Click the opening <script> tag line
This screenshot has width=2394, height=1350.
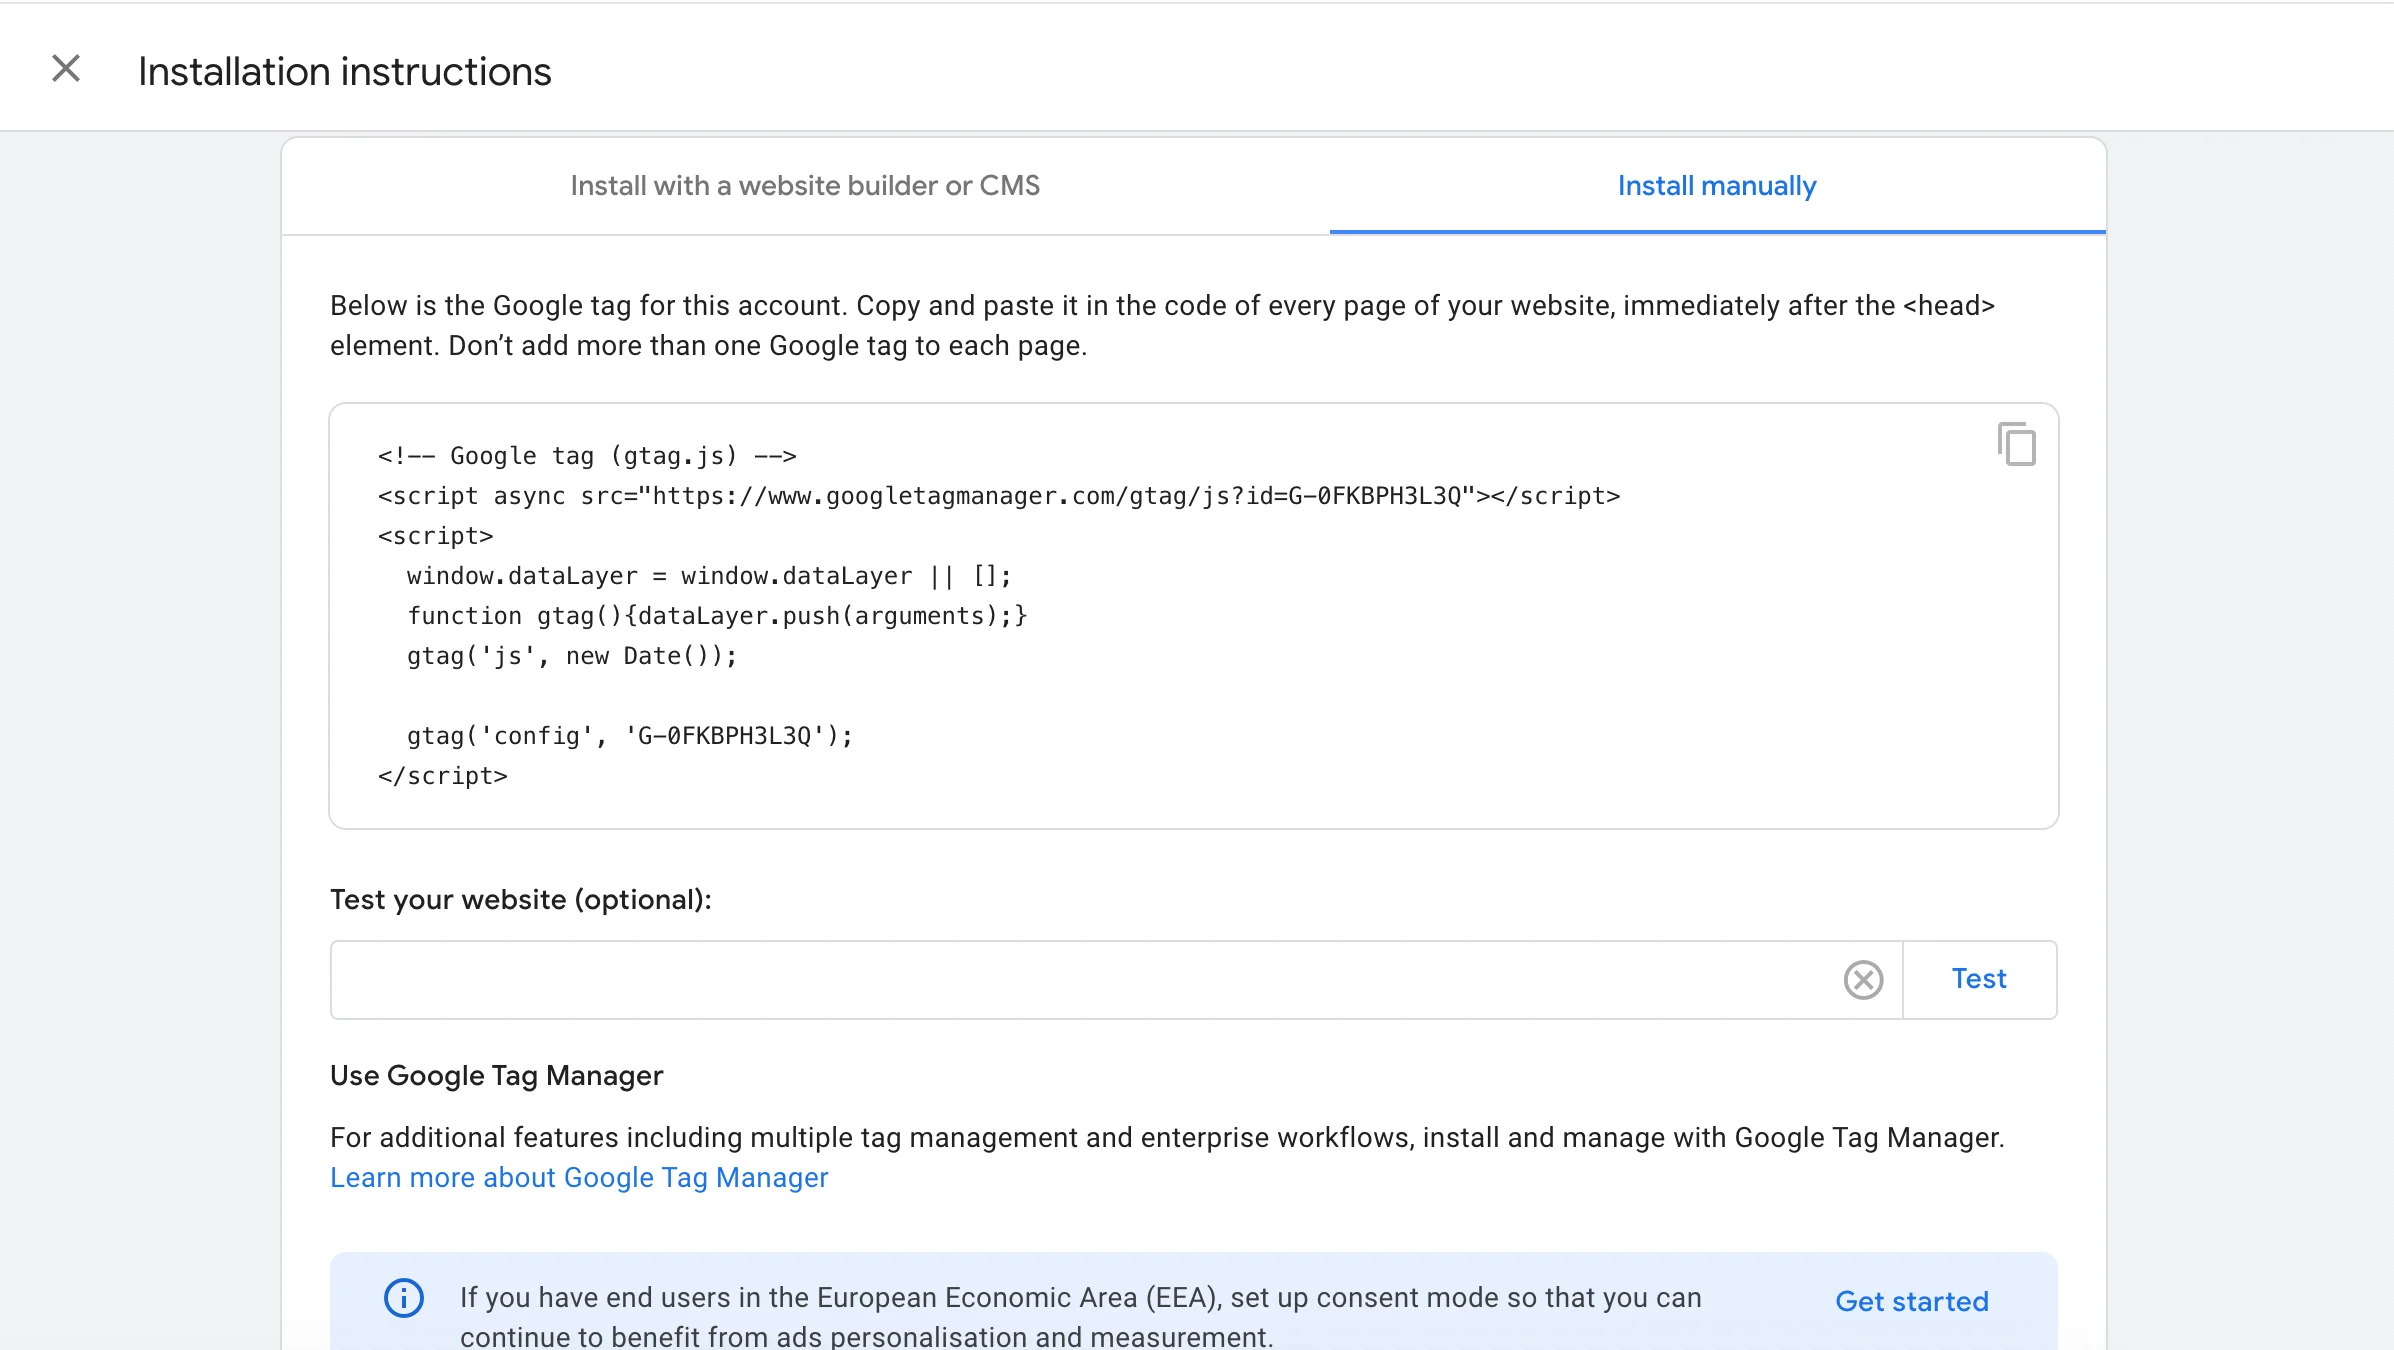[x=435, y=536]
